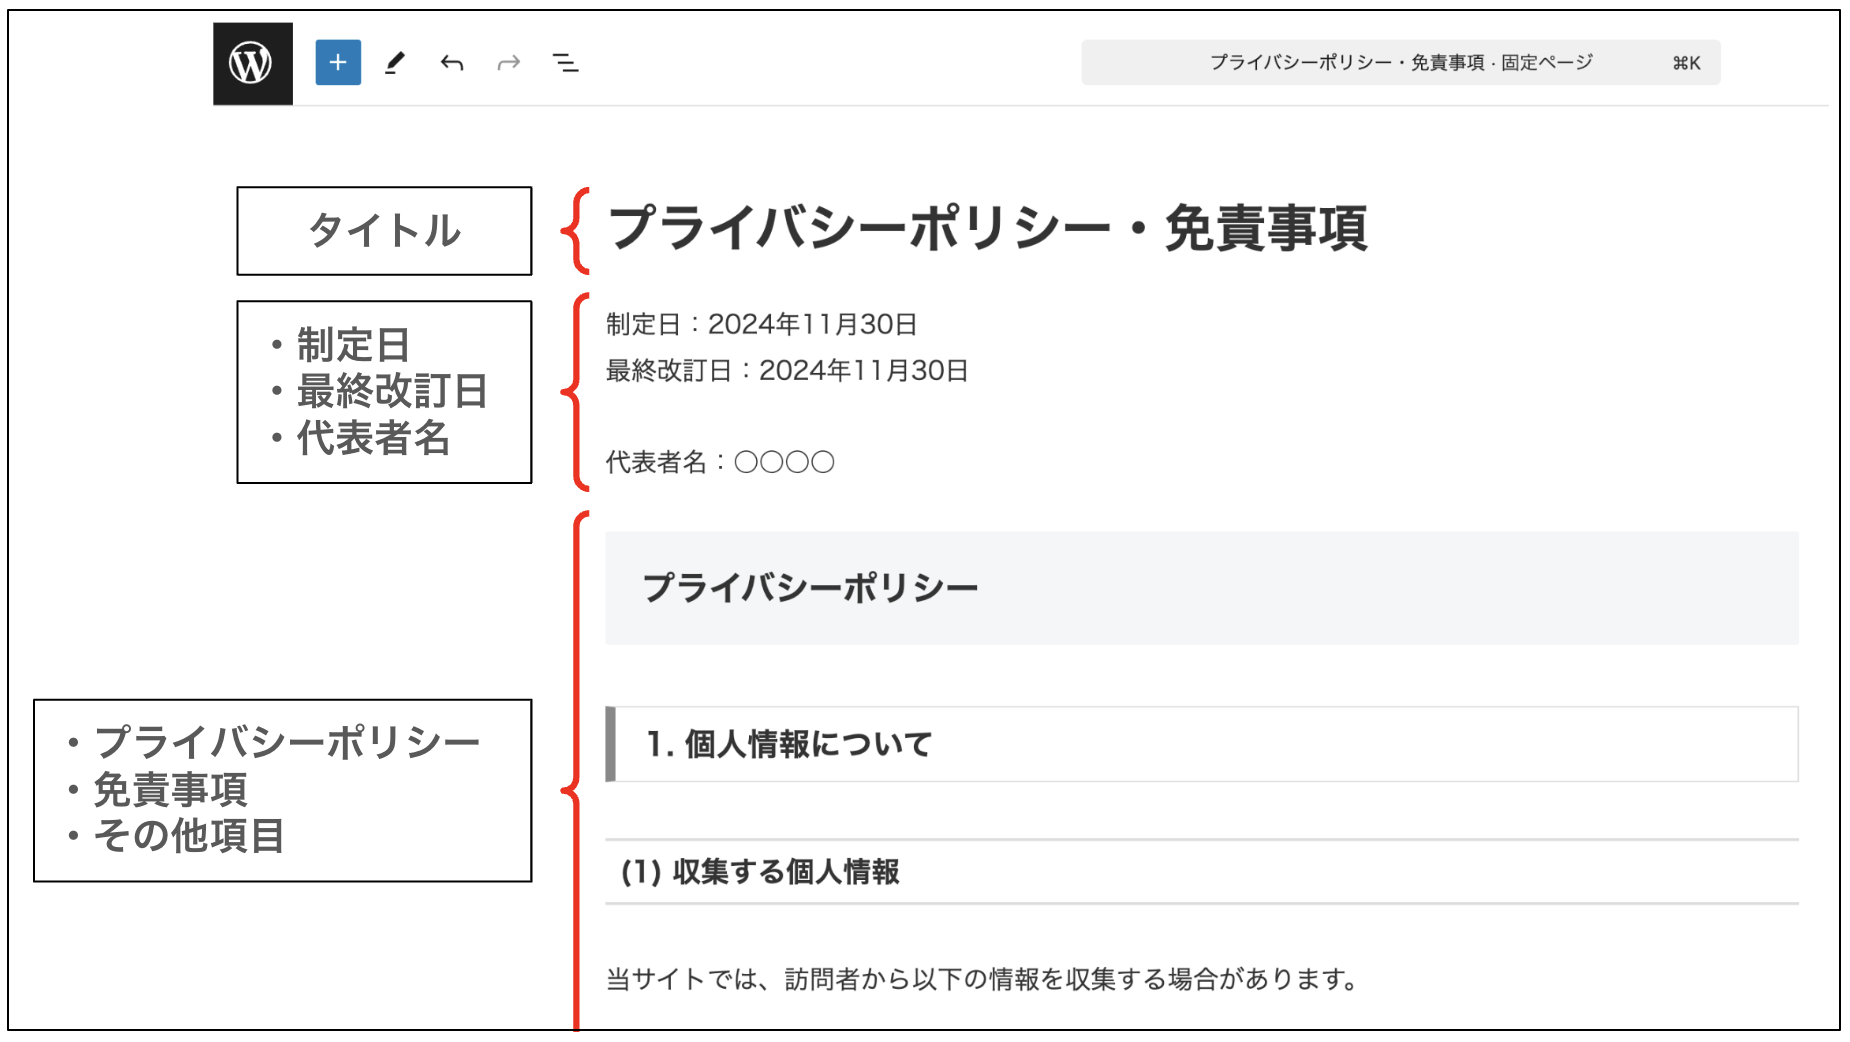The height and width of the screenshot is (1042, 1850).
Task: Open the command palette page title bar
Action: [x=1400, y=62]
